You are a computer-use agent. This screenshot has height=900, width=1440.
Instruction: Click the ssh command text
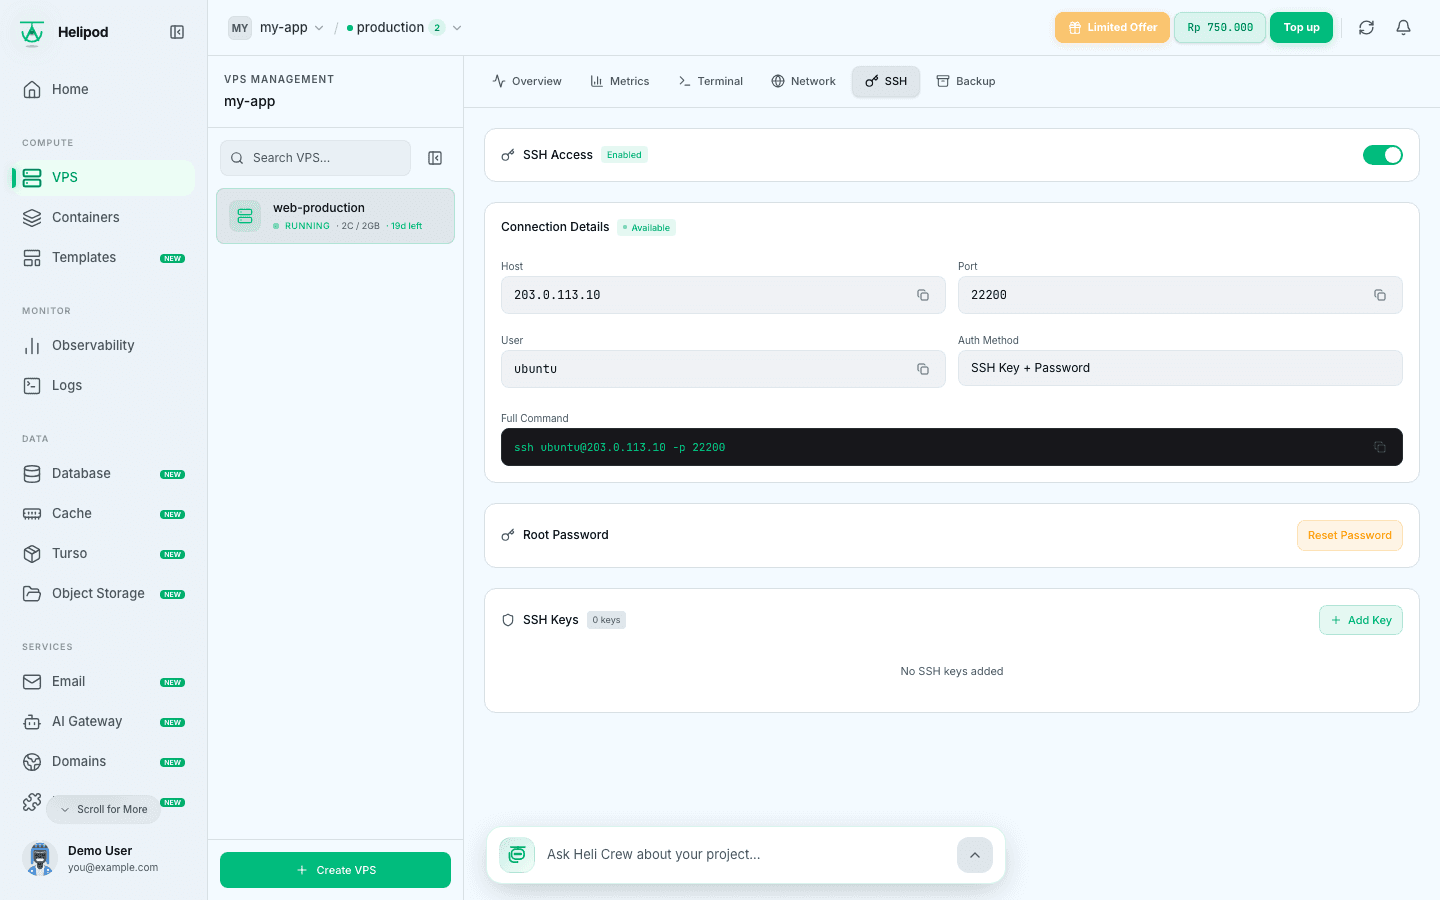(x=619, y=447)
